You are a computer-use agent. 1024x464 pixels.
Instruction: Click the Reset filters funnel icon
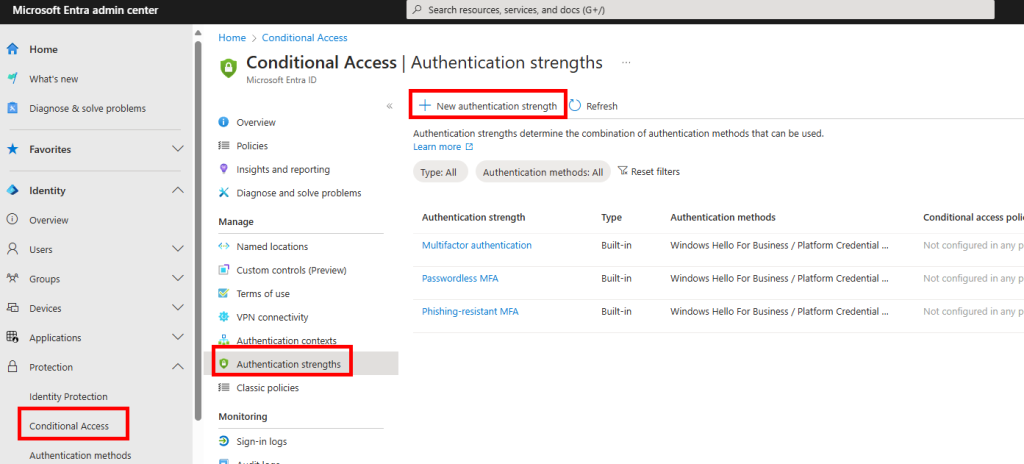622,171
